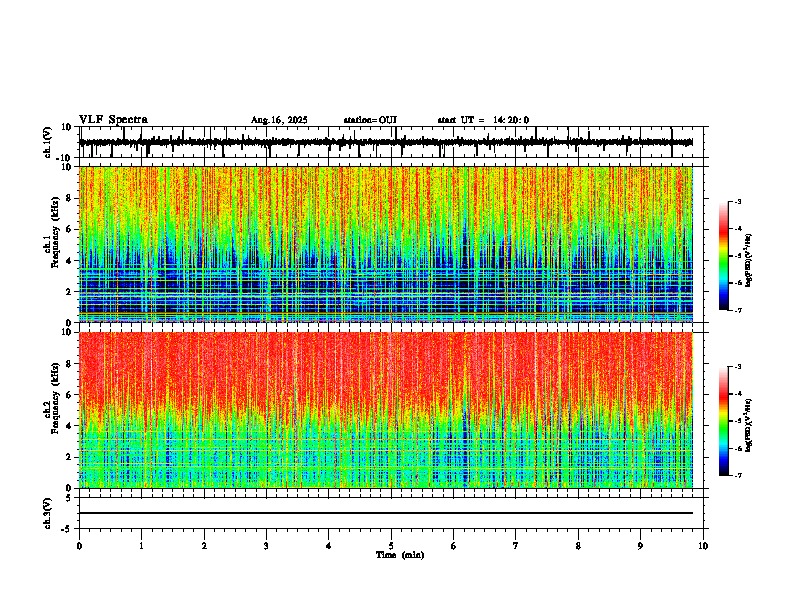Click the ch.1 waveform amplitude trace
Screen dimensions: 792x612
pos(386,142)
